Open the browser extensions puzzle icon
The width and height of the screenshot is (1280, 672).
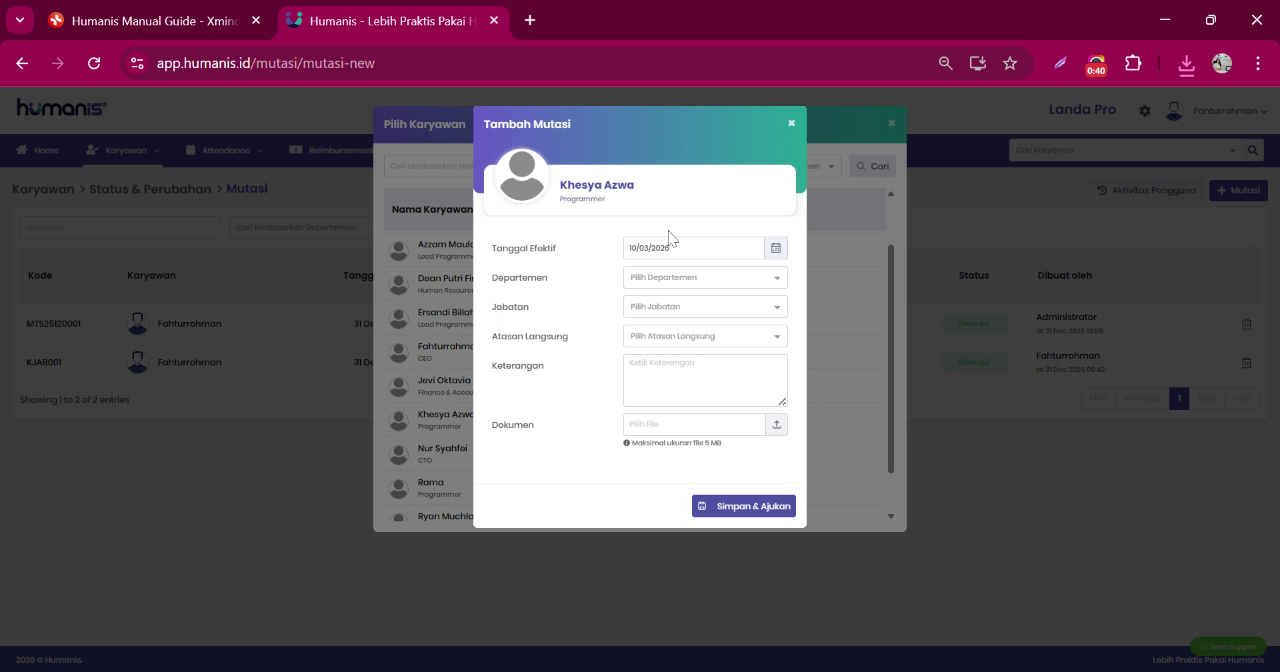tap(1133, 63)
